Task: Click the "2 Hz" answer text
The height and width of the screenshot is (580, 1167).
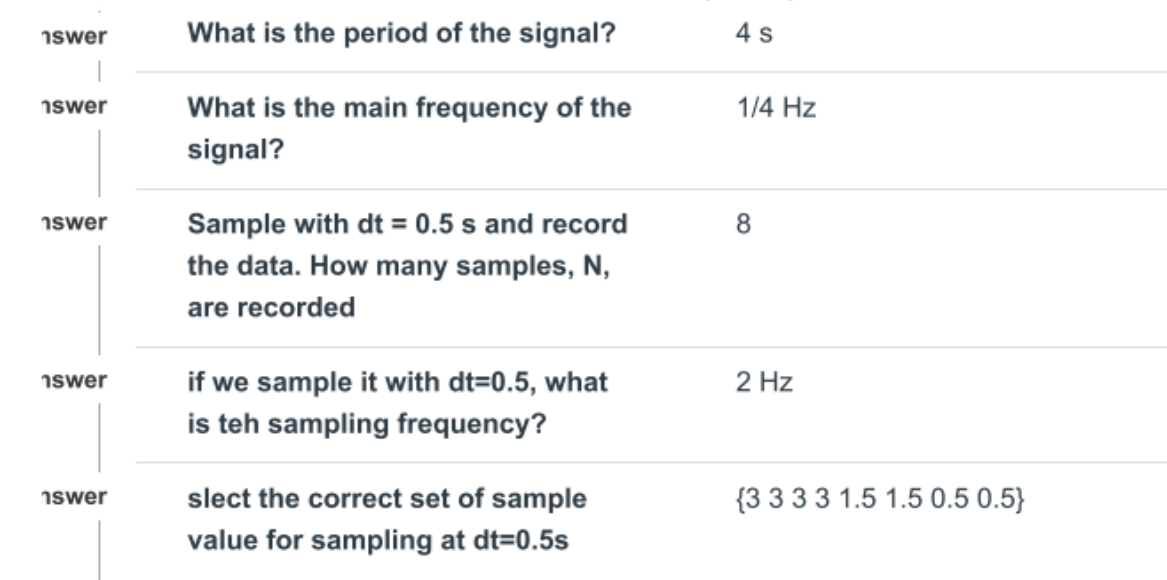Action: pos(764,382)
